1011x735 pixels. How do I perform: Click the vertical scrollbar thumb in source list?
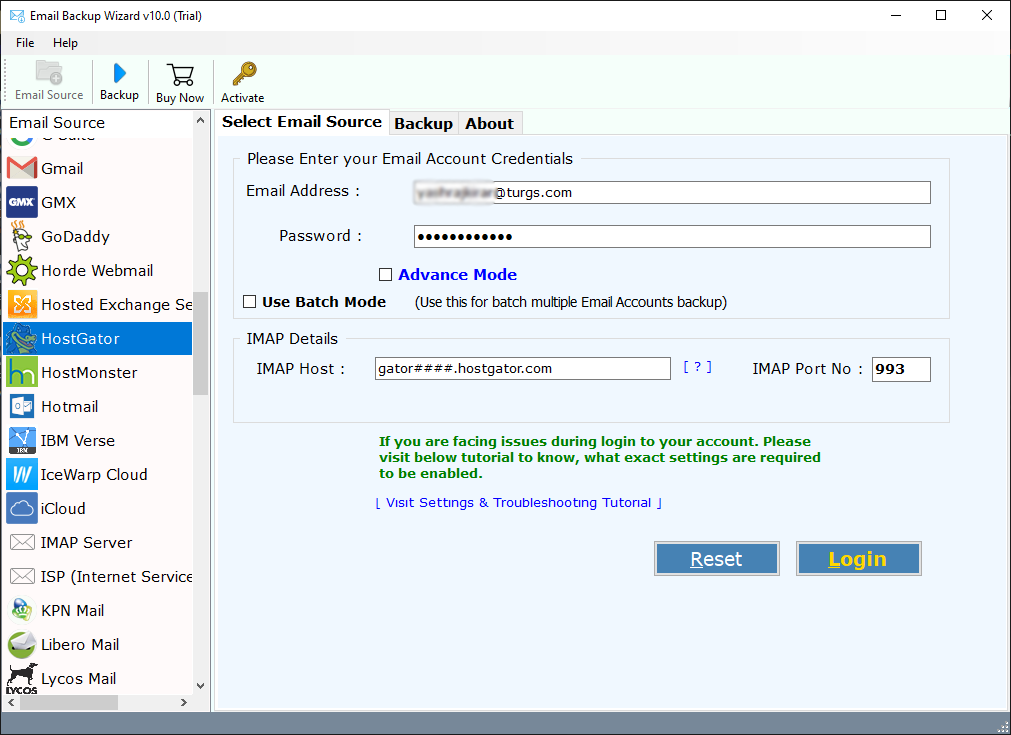[x=201, y=343]
